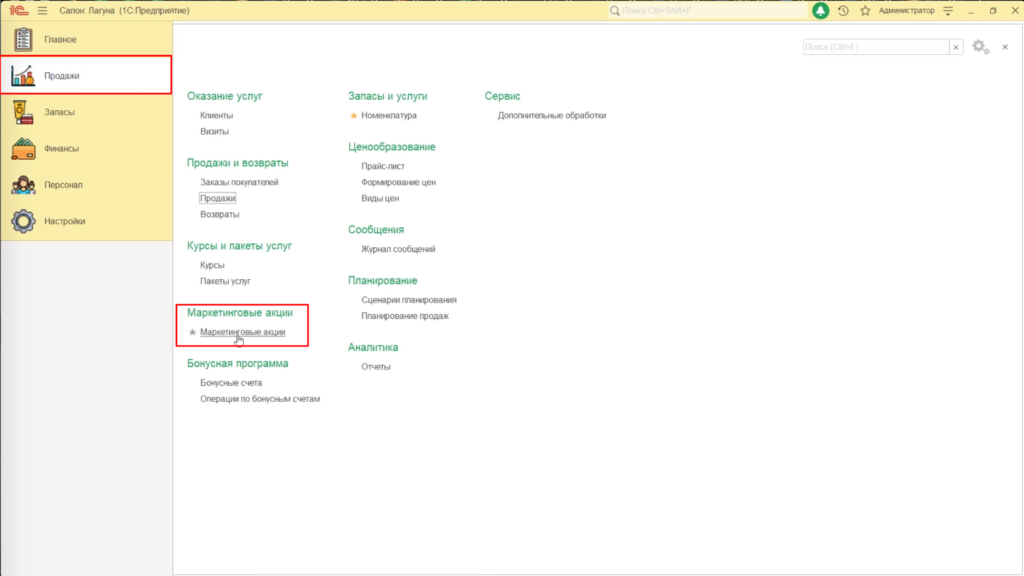This screenshot has height=576, width=1024.
Task: Open the history clock icon
Action: click(843, 10)
